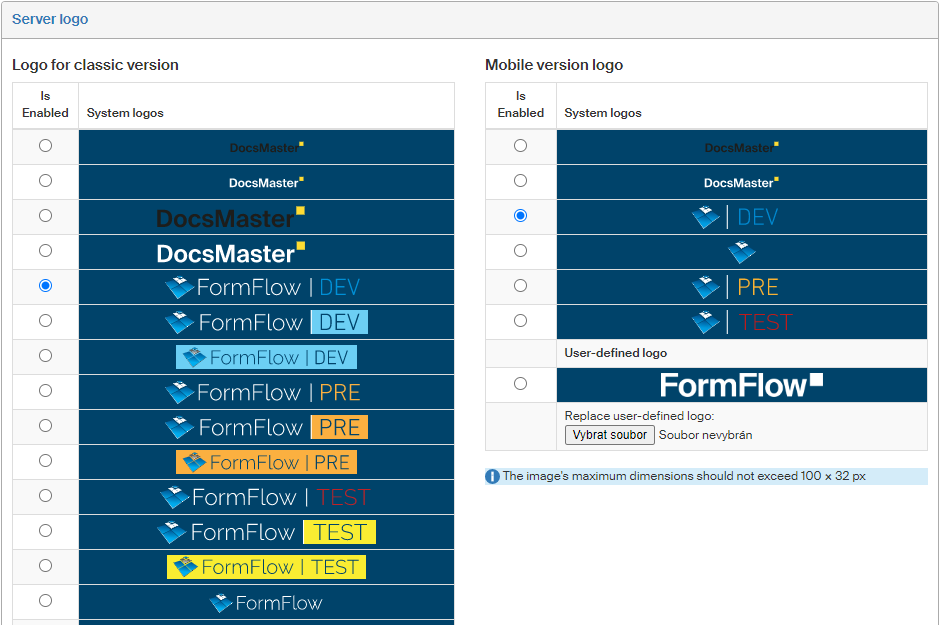Click the classic FormFlow logo with yellow TEST box
Image resolution: width=939 pixels, height=625 pixels.
pyautogui.click(x=266, y=532)
